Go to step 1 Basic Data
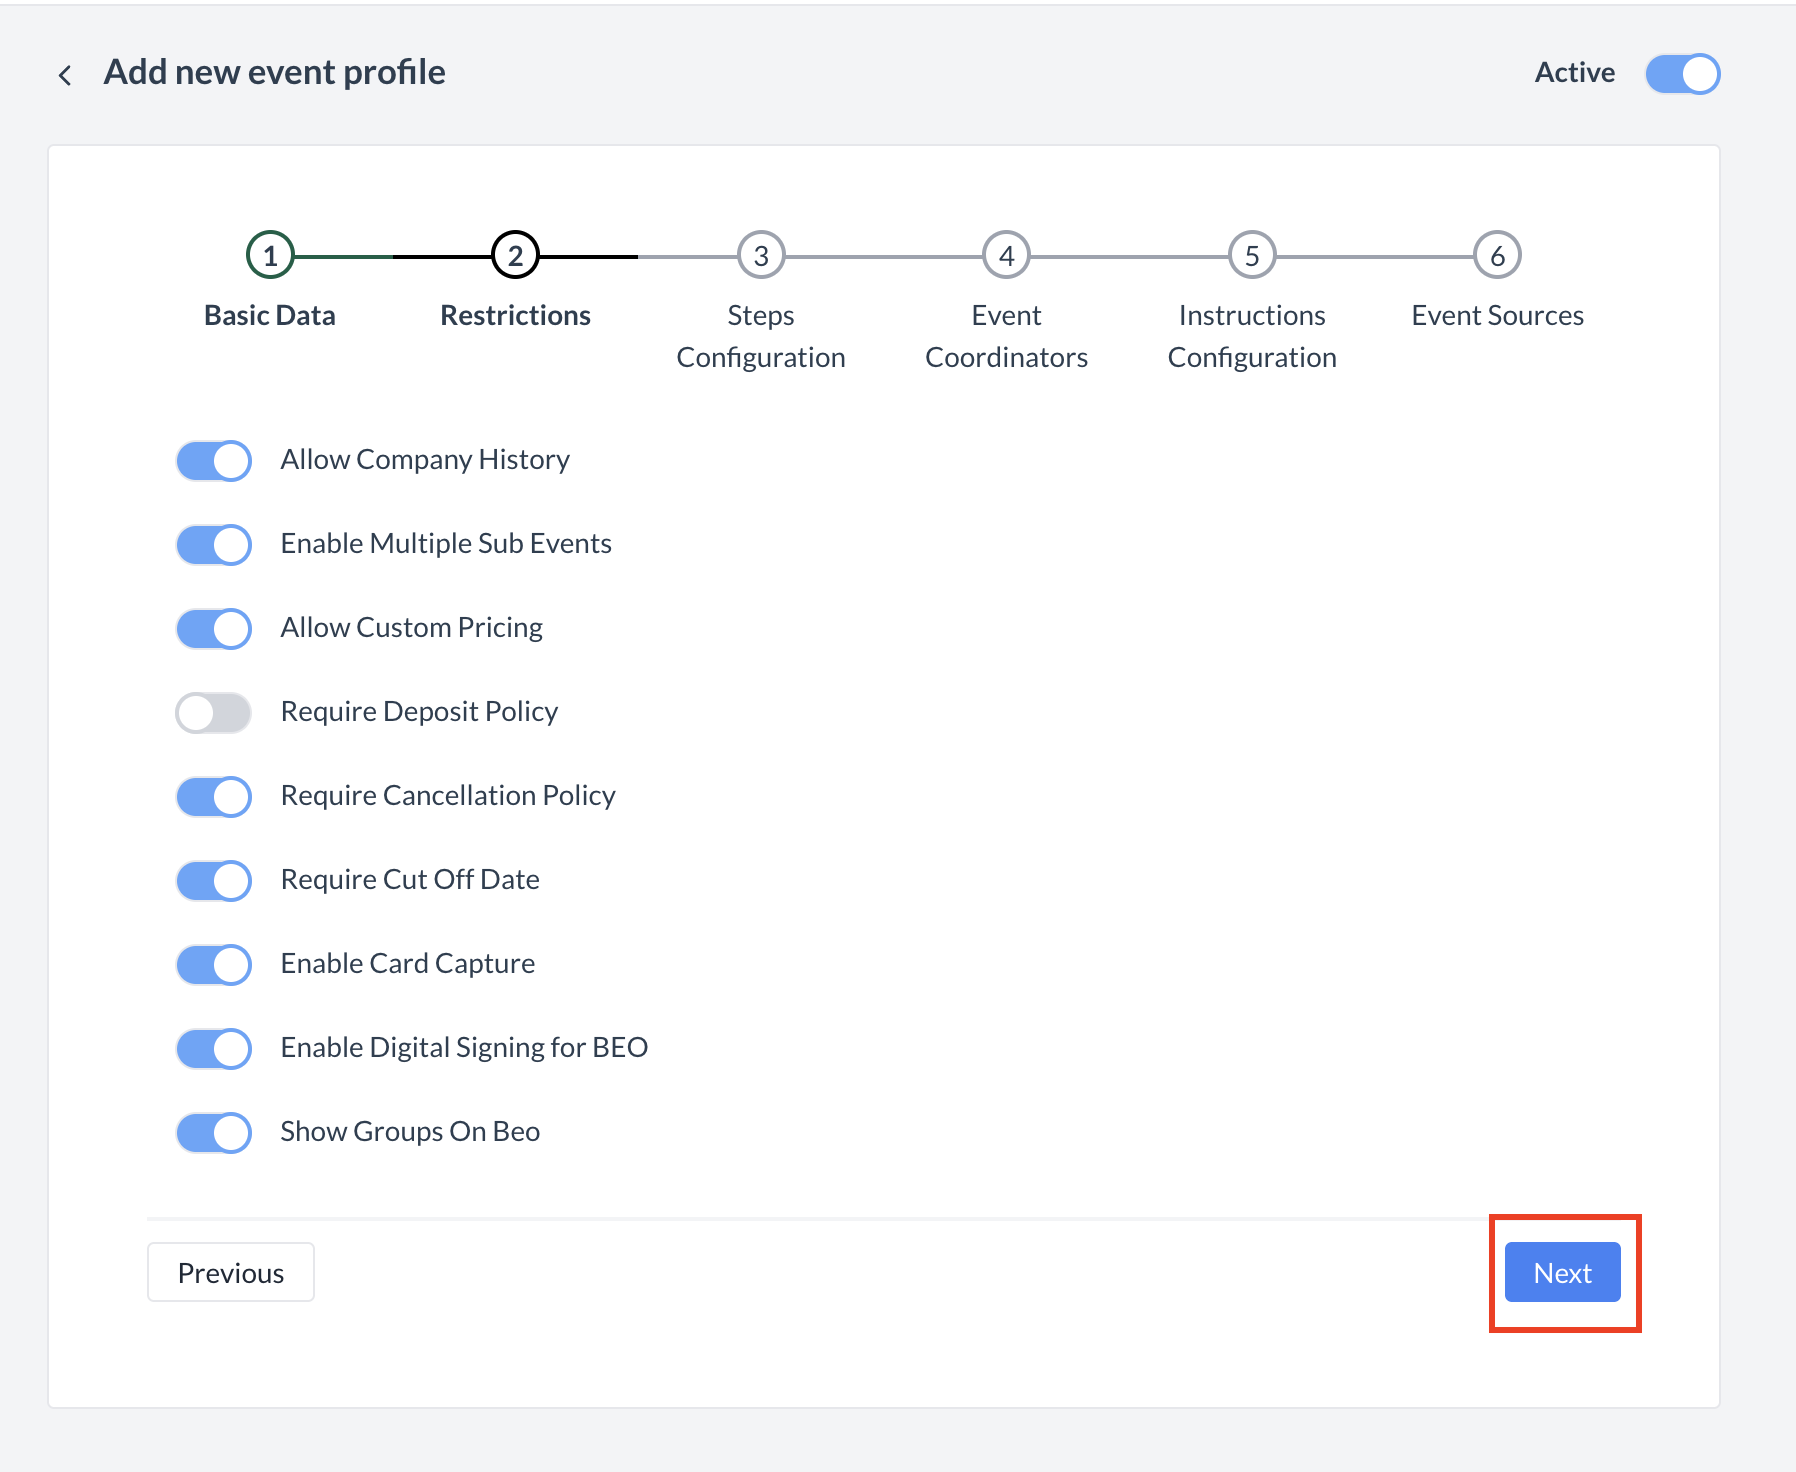This screenshot has width=1796, height=1472. click(x=270, y=256)
